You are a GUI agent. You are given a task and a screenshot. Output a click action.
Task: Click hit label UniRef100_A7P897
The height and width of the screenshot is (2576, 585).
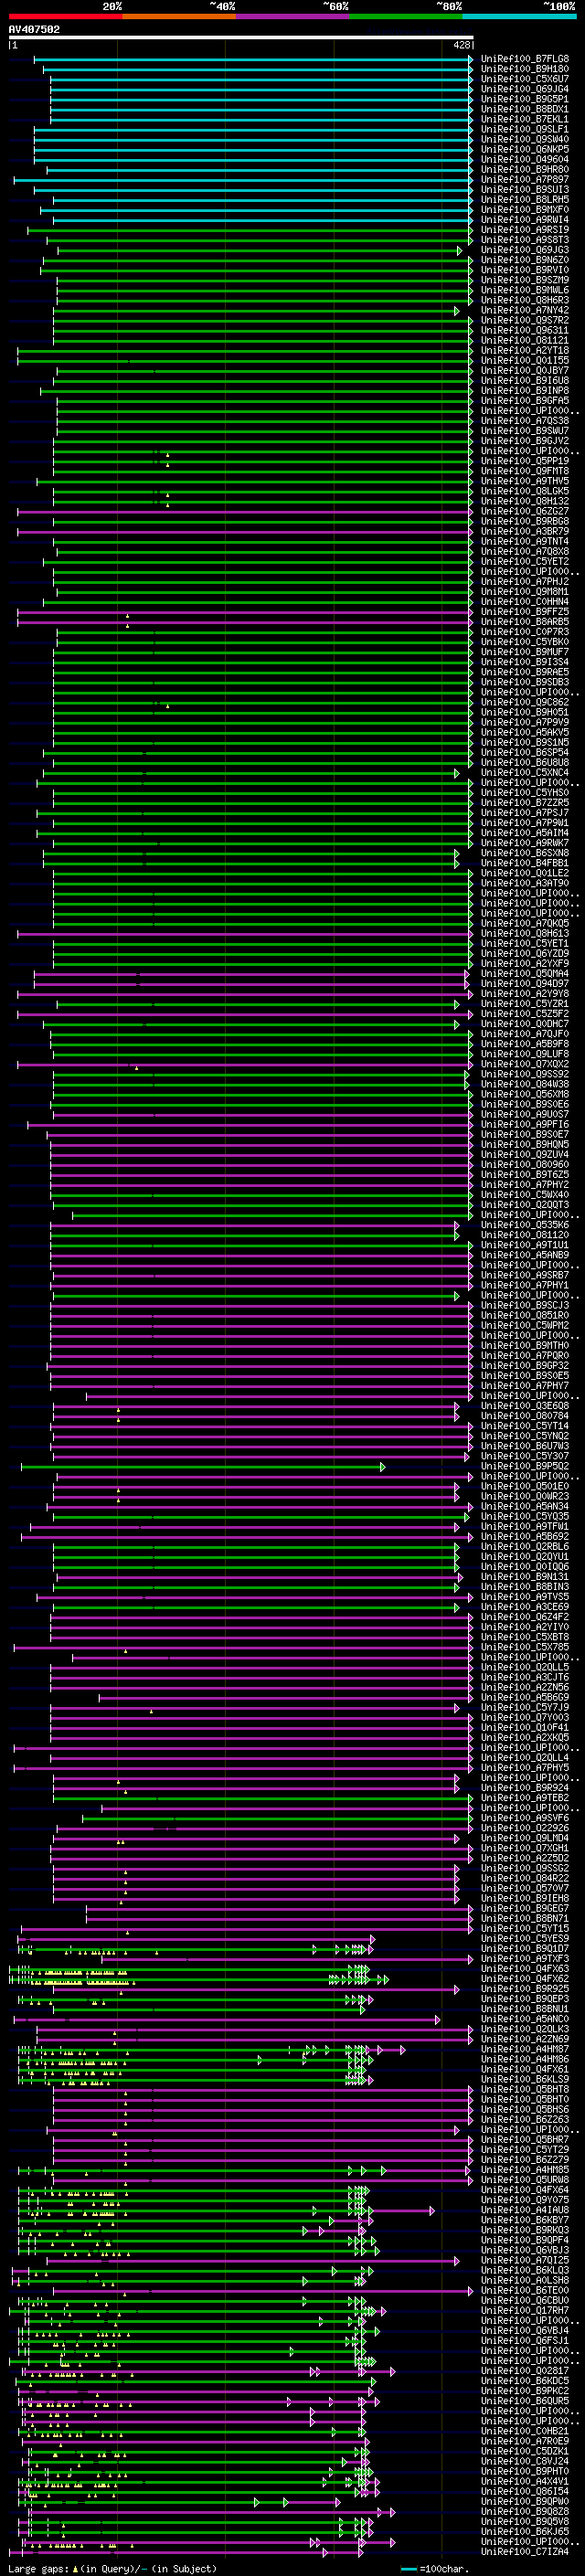pyautogui.click(x=524, y=179)
